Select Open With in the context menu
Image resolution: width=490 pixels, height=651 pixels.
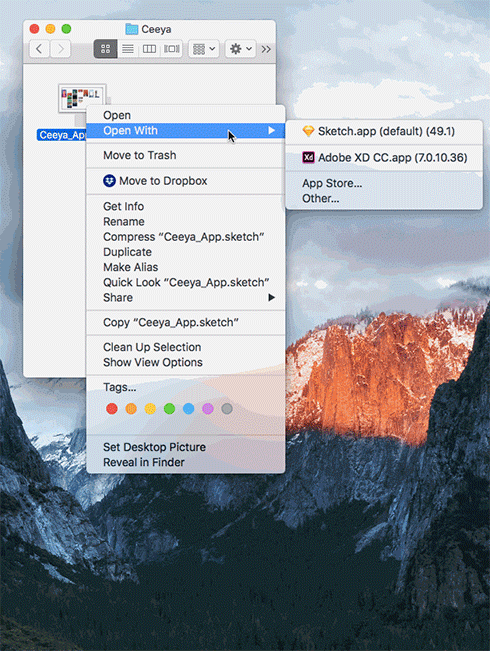(185, 130)
